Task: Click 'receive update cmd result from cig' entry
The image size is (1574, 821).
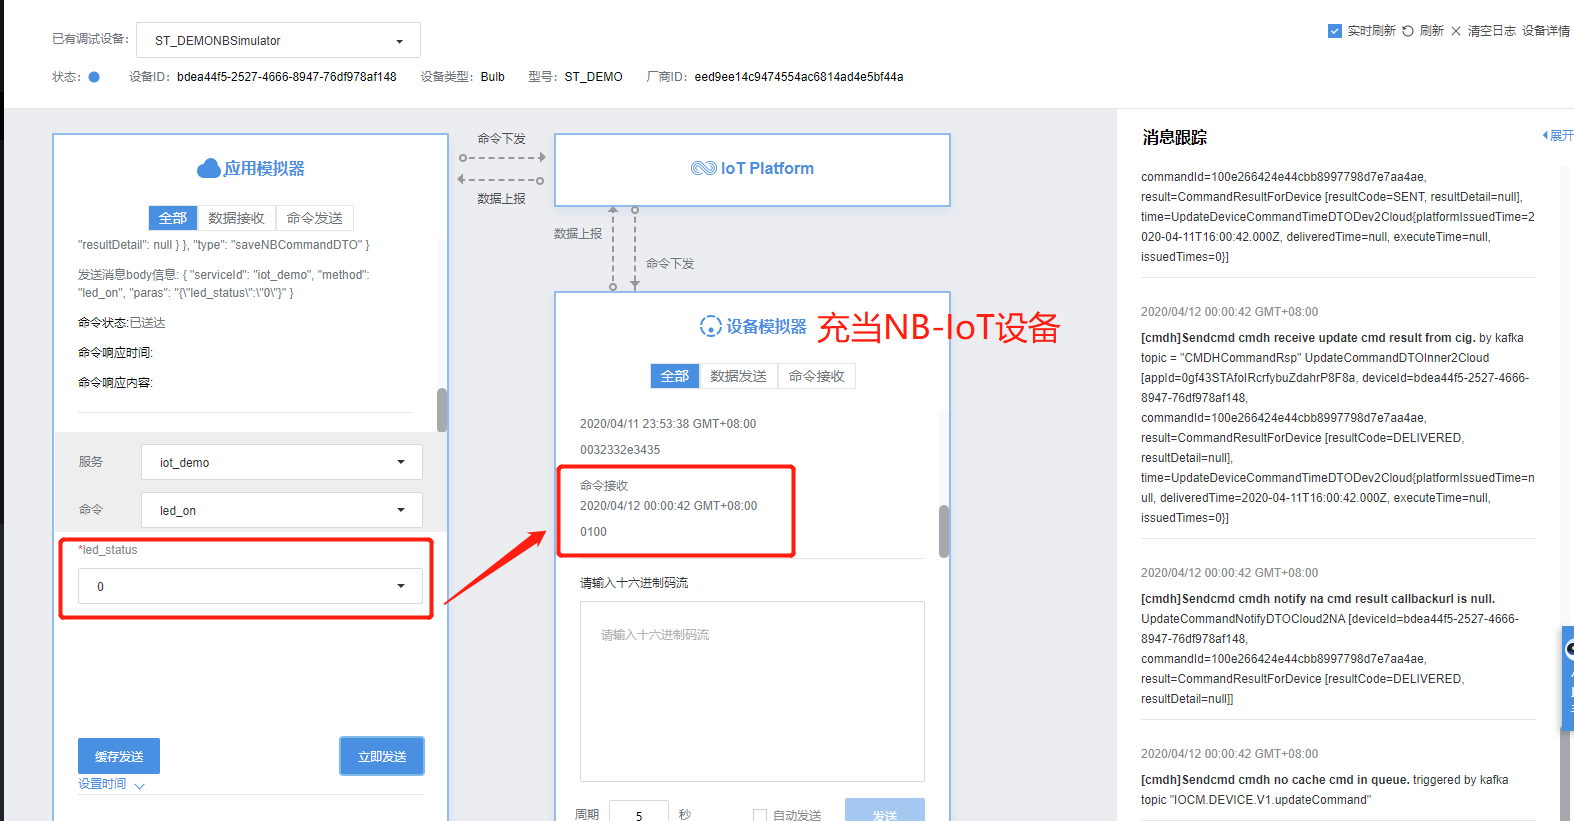Action: [1337, 428]
